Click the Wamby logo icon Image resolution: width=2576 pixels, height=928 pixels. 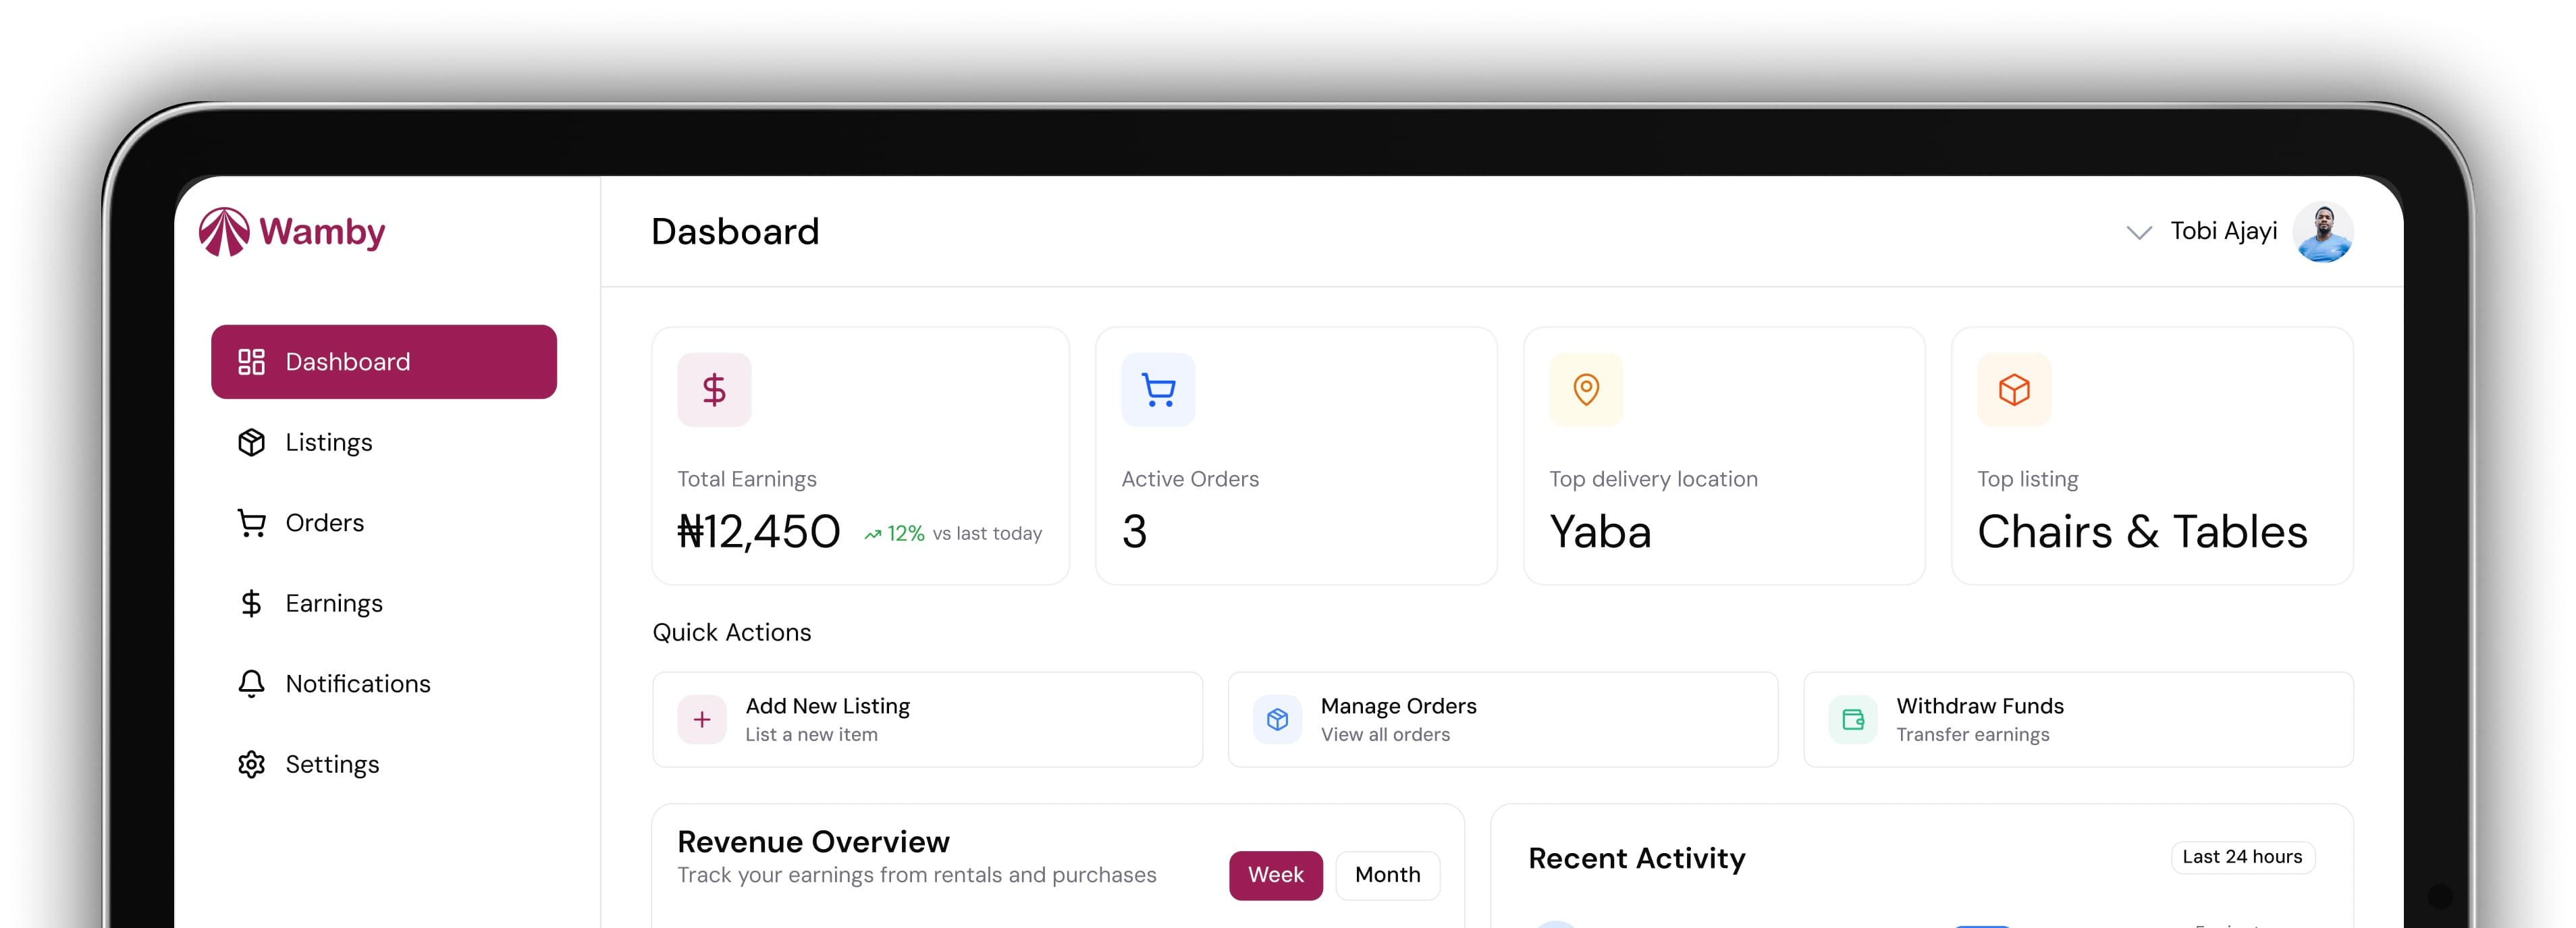point(224,232)
